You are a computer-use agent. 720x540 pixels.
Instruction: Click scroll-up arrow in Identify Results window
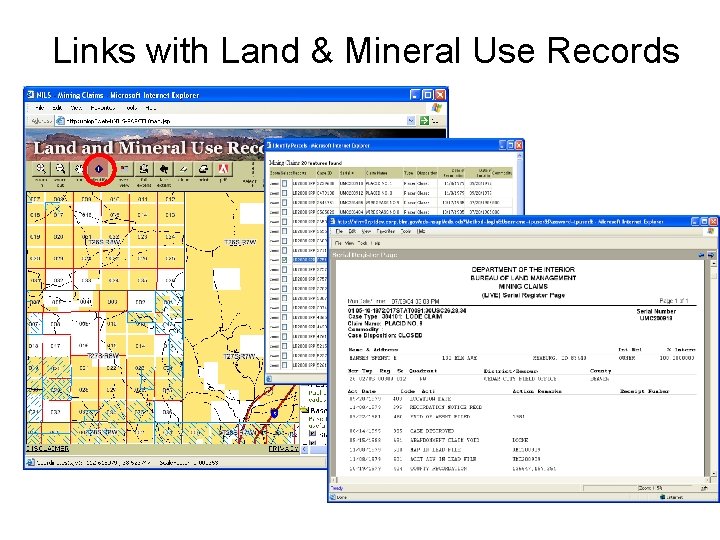[x=519, y=157]
